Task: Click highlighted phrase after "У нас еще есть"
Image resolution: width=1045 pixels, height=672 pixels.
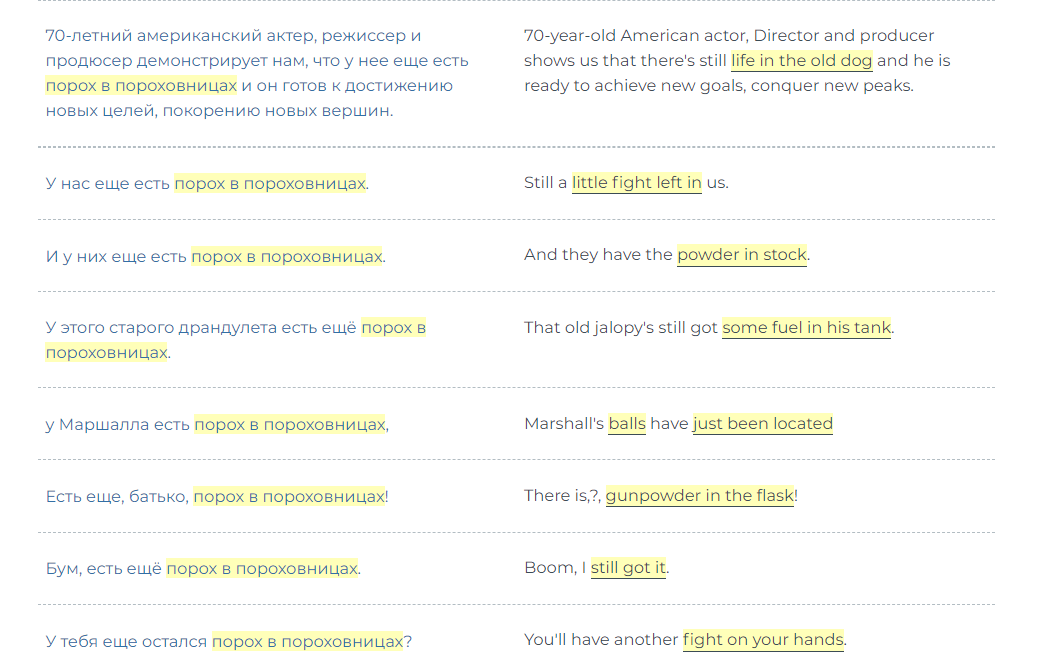Action: pyautogui.click(x=270, y=184)
